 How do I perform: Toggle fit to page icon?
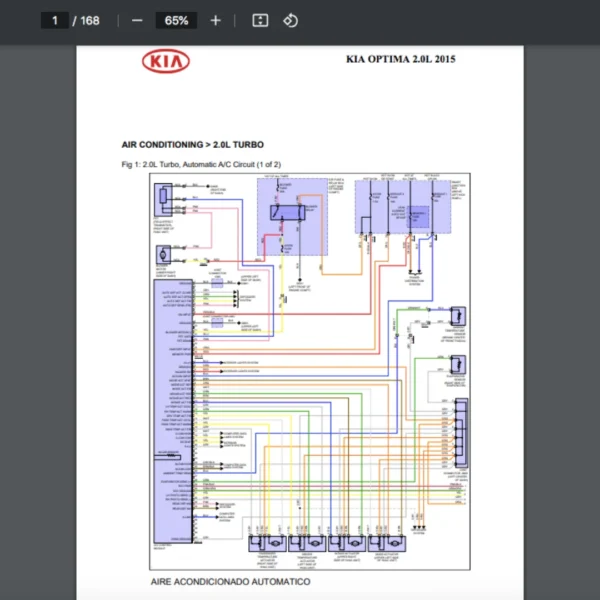(x=260, y=21)
